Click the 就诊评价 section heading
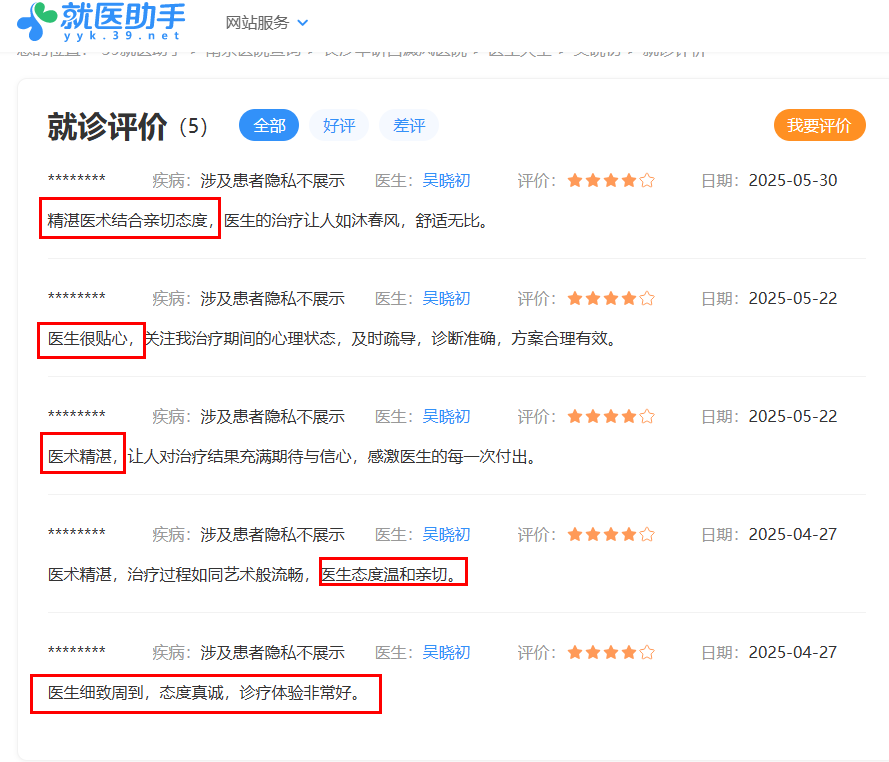The image size is (889, 762). [x=108, y=127]
